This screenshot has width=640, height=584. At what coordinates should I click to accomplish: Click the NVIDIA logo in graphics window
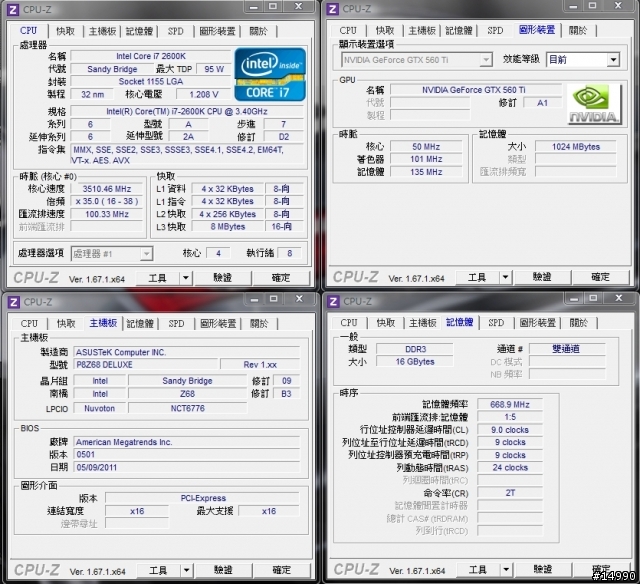(594, 104)
